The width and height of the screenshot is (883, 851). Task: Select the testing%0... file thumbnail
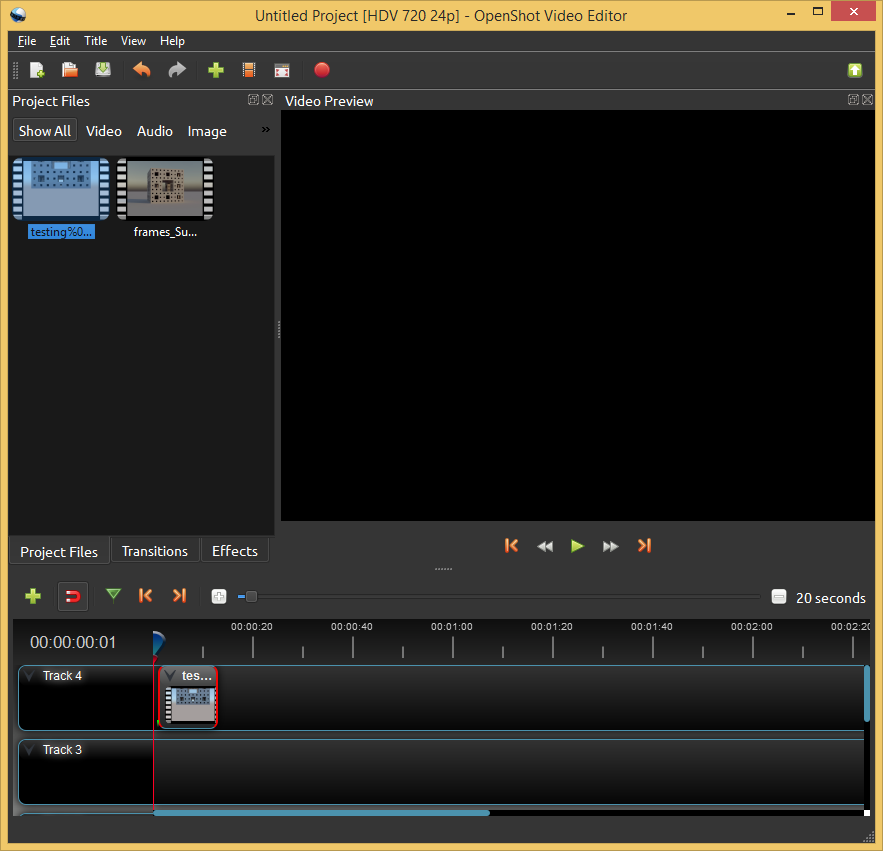61,189
